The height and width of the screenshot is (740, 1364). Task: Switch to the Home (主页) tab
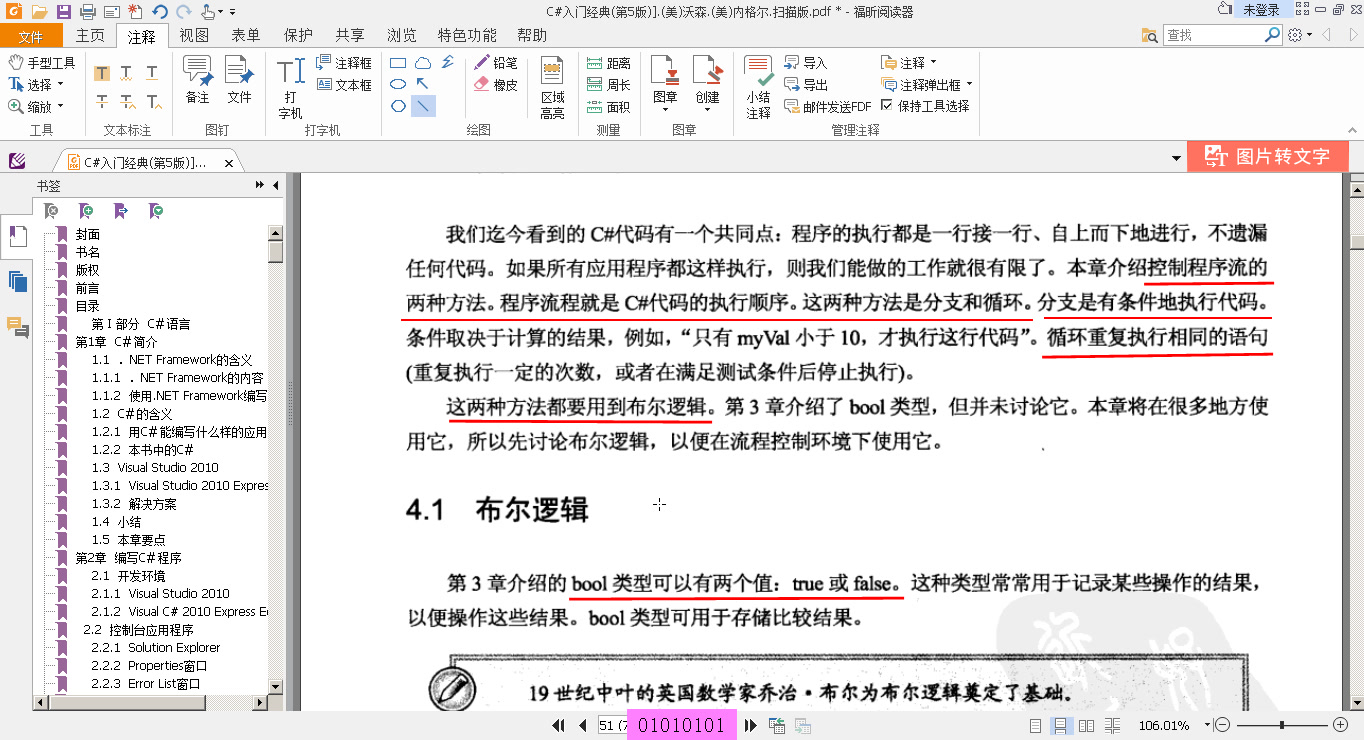90,36
